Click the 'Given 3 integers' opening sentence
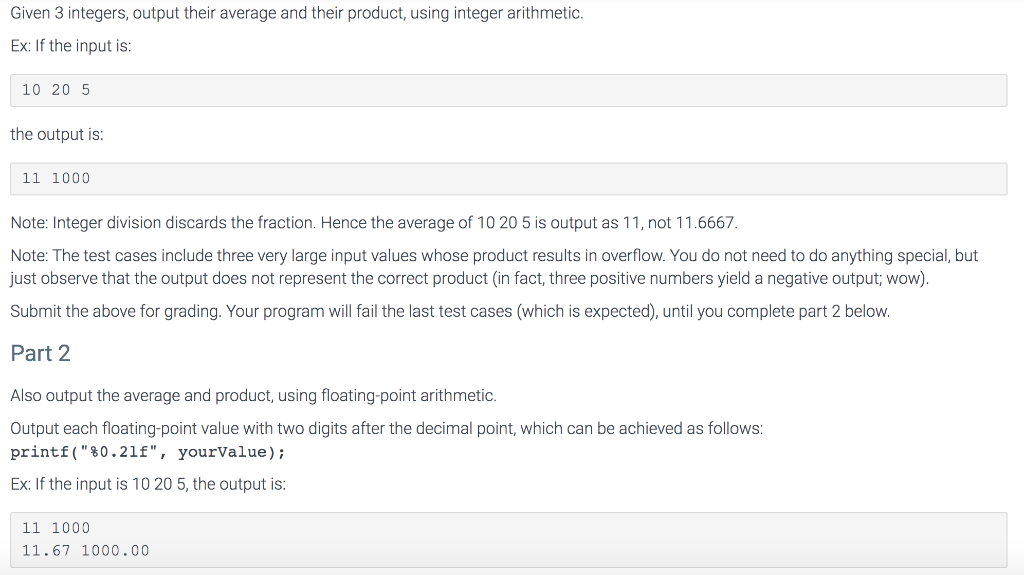Viewport: 1024px width, 575px height. (296, 13)
